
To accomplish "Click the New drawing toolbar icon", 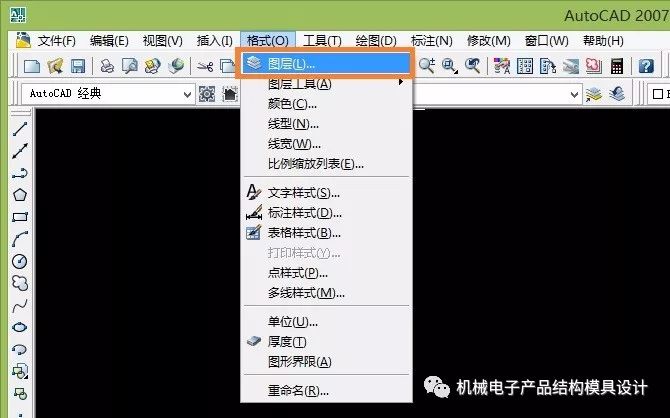I will (x=32, y=67).
